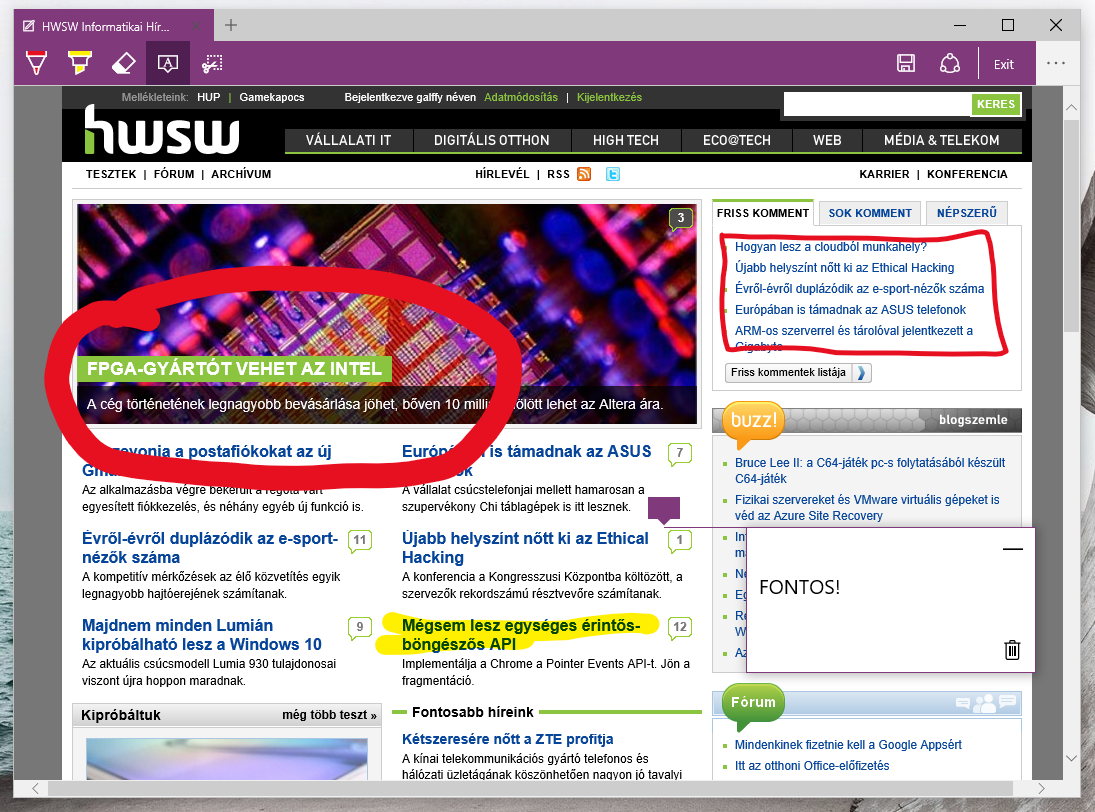Open 'Mindenkinek fizetnie kell a Google Appsért'
The width and height of the screenshot is (1095, 812).
point(848,745)
